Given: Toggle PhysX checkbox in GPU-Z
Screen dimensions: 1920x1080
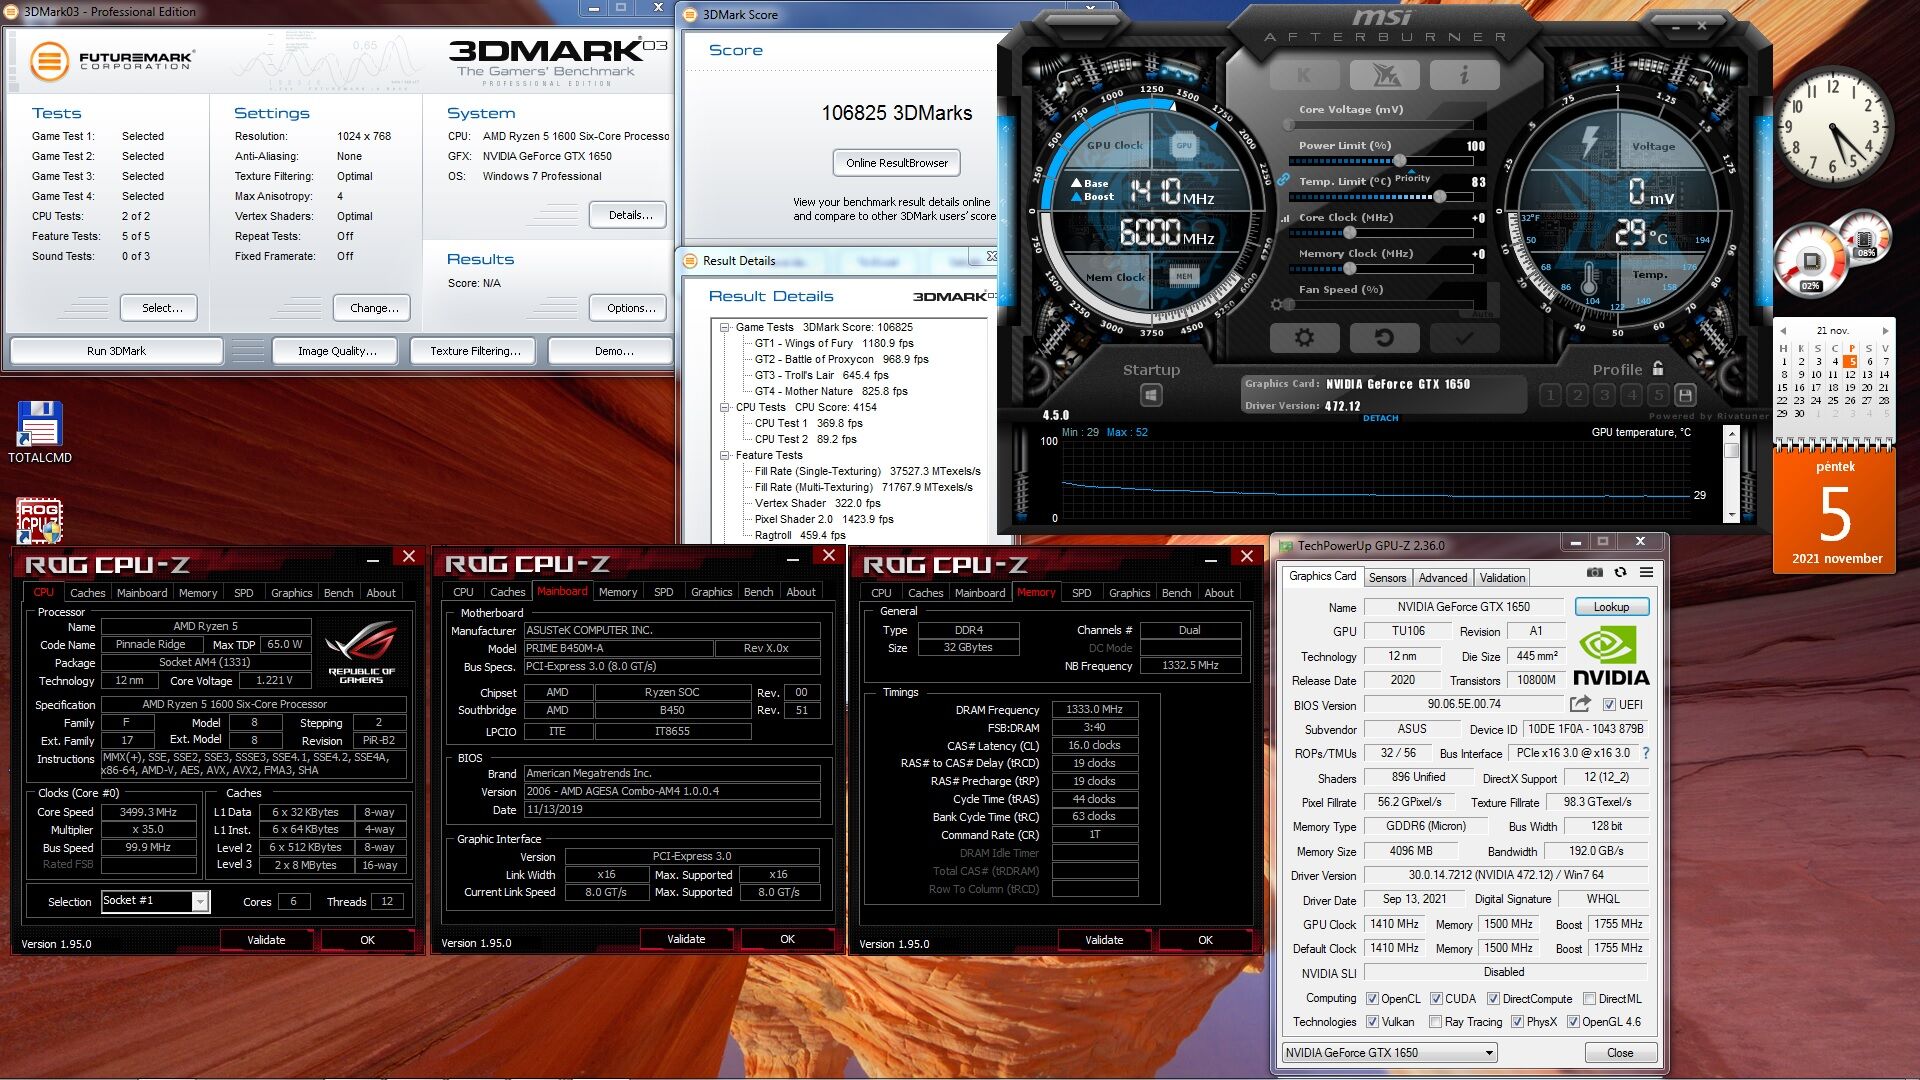Looking at the screenshot, I should 1517,1022.
